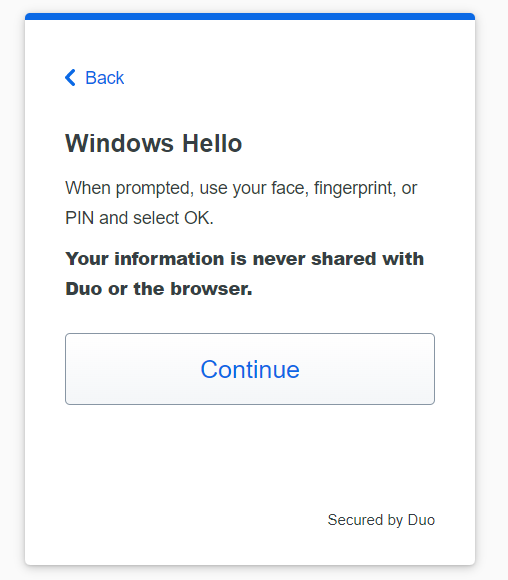This screenshot has width=508, height=580.
Task: Click the word 'Windows' in the heading
Action: [x=120, y=143]
